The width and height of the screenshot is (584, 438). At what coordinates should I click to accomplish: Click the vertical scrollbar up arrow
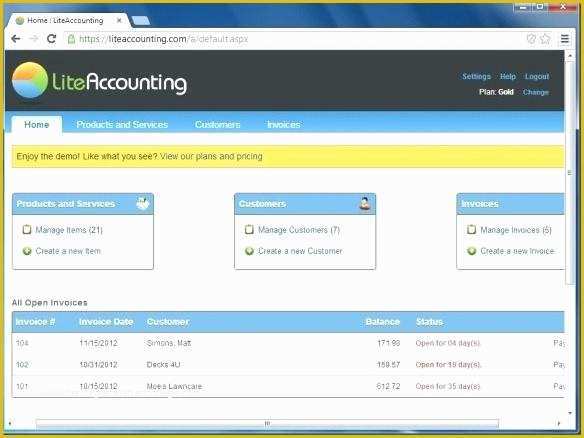click(x=570, y=55)
